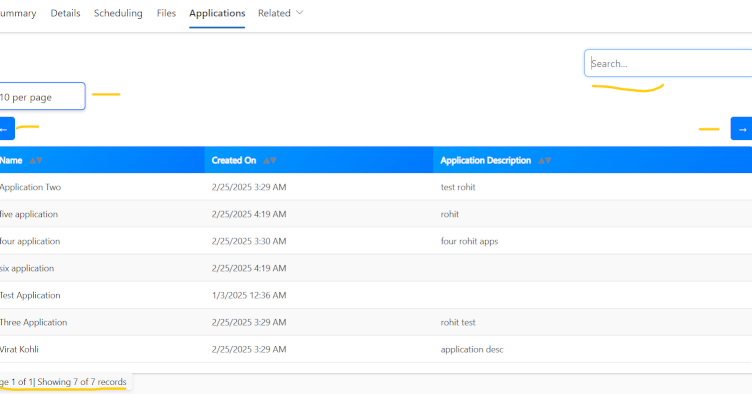
Task: Select the 'four rohit apps' description
Action: [x=469, y=241]
